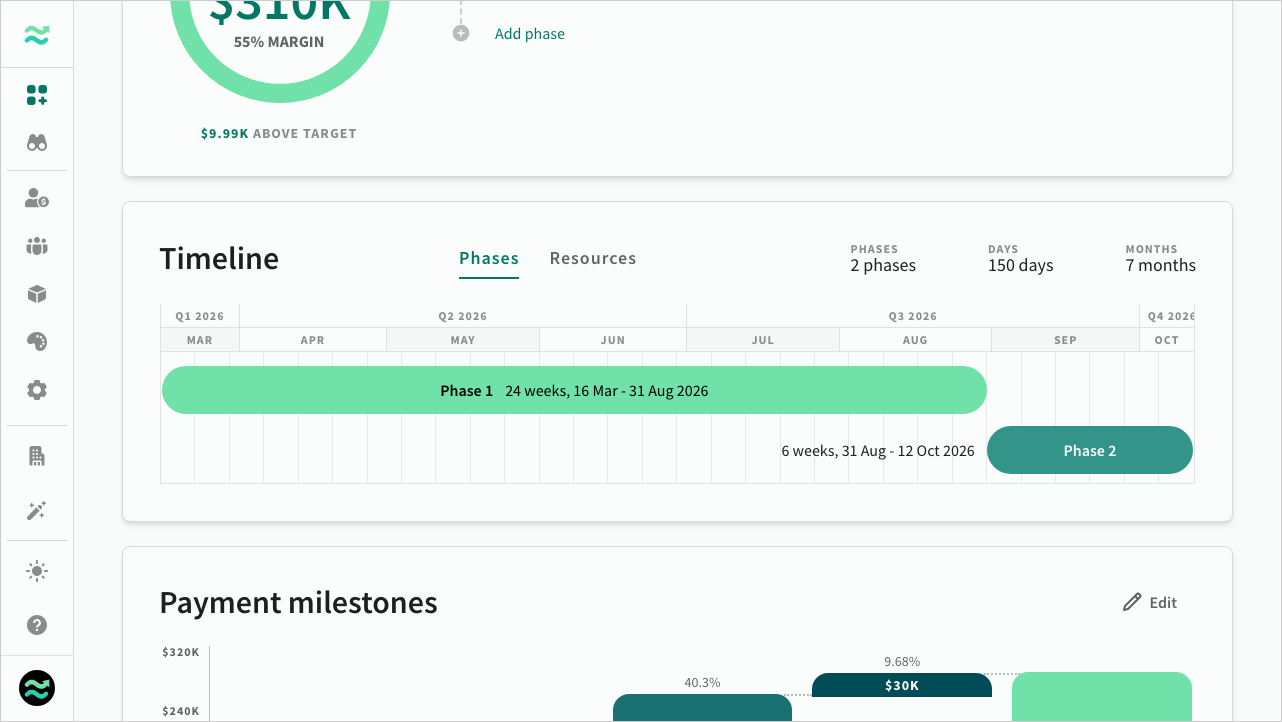The image size is (1282, 722).
Task: Click the Add phase link
Action: coord(529,34)
